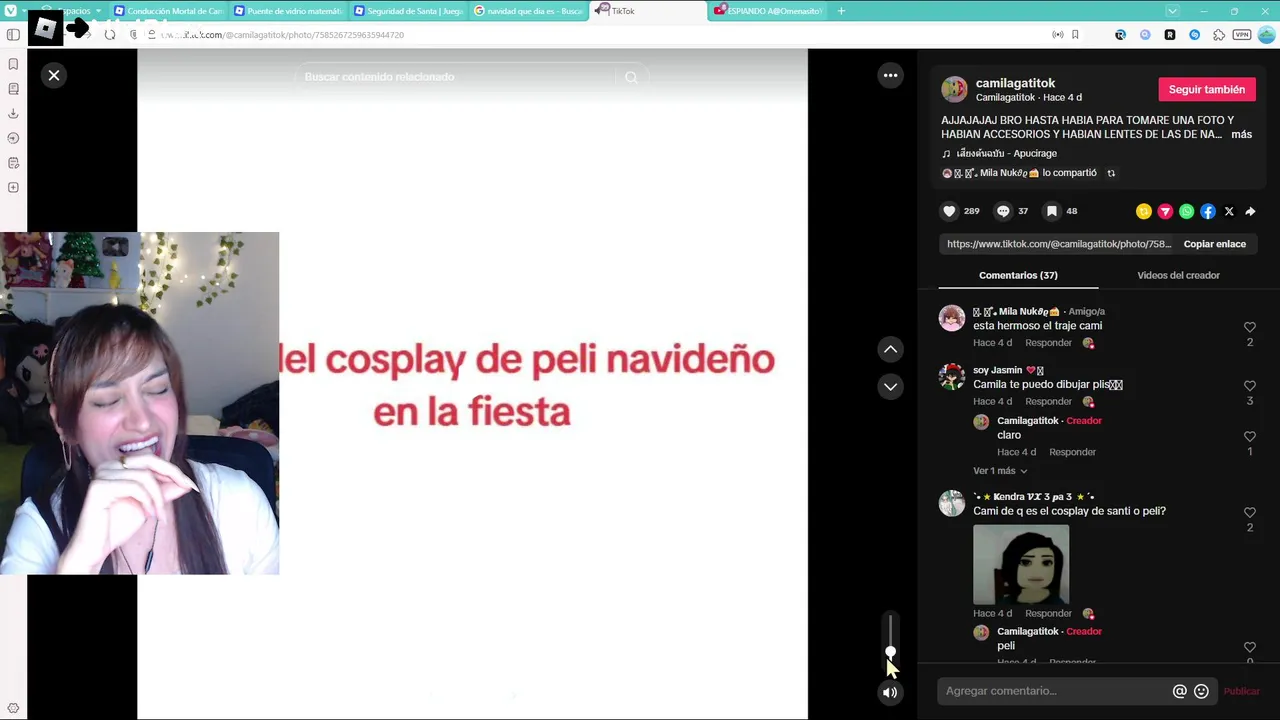Open the Apucirage music link
Image resolution: width=1280 pixels, height=720 pixels.
(1006, 153)
